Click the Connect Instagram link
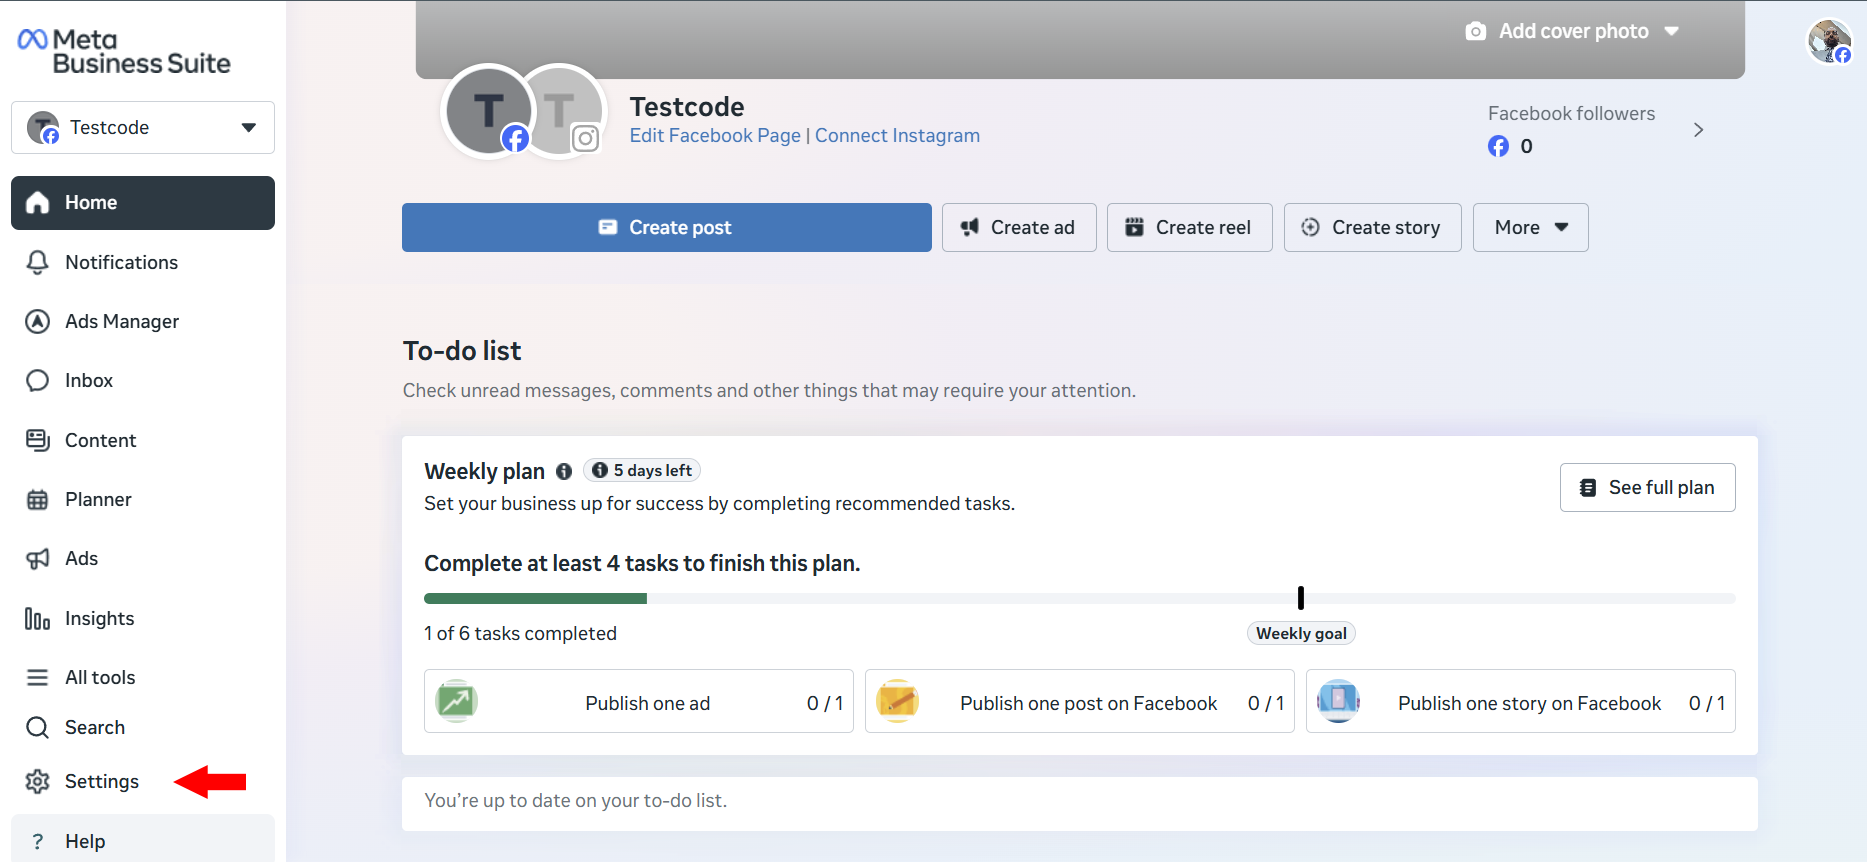Screen dimensions: 1867x862 pyautogui.click(x=897, y=135)
